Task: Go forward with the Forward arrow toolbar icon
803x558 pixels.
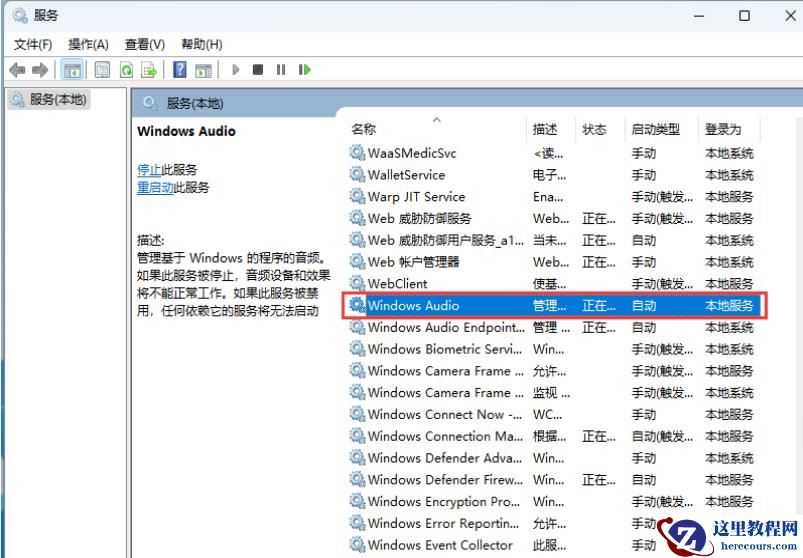Action: pyautogui.click(x=40, y=70)
